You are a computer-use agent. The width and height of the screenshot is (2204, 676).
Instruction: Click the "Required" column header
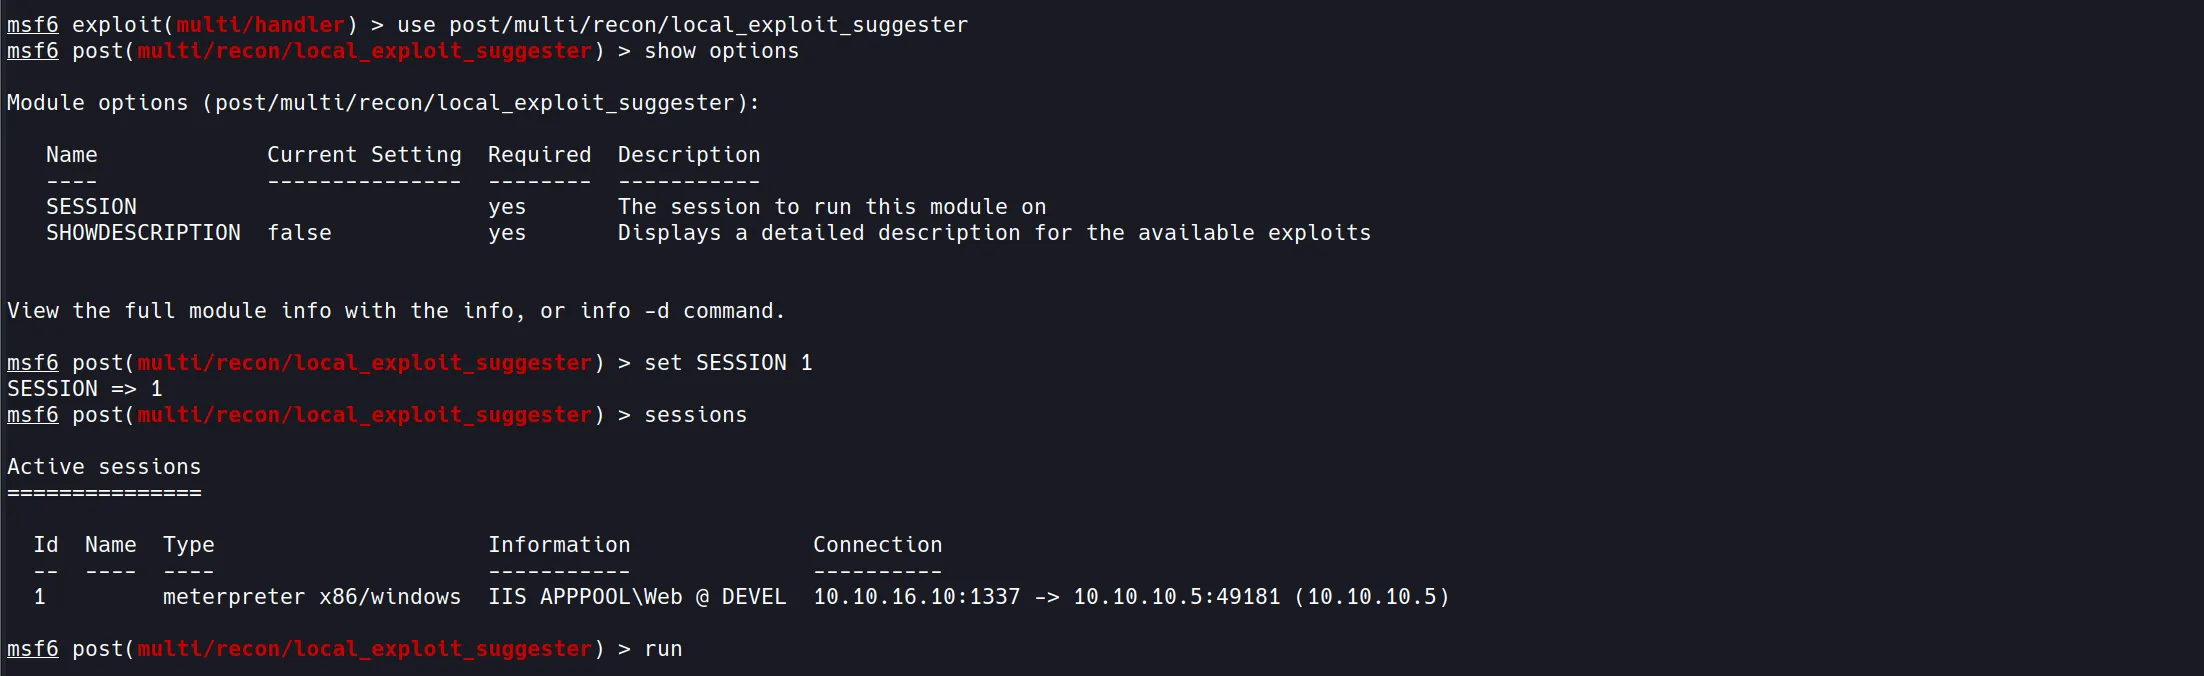(539, 155)
